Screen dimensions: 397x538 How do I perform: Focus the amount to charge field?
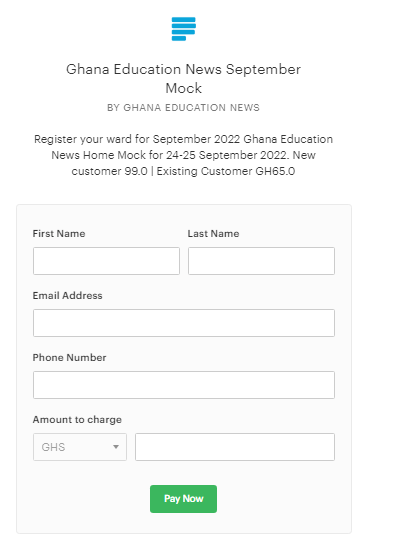(235, 447)
